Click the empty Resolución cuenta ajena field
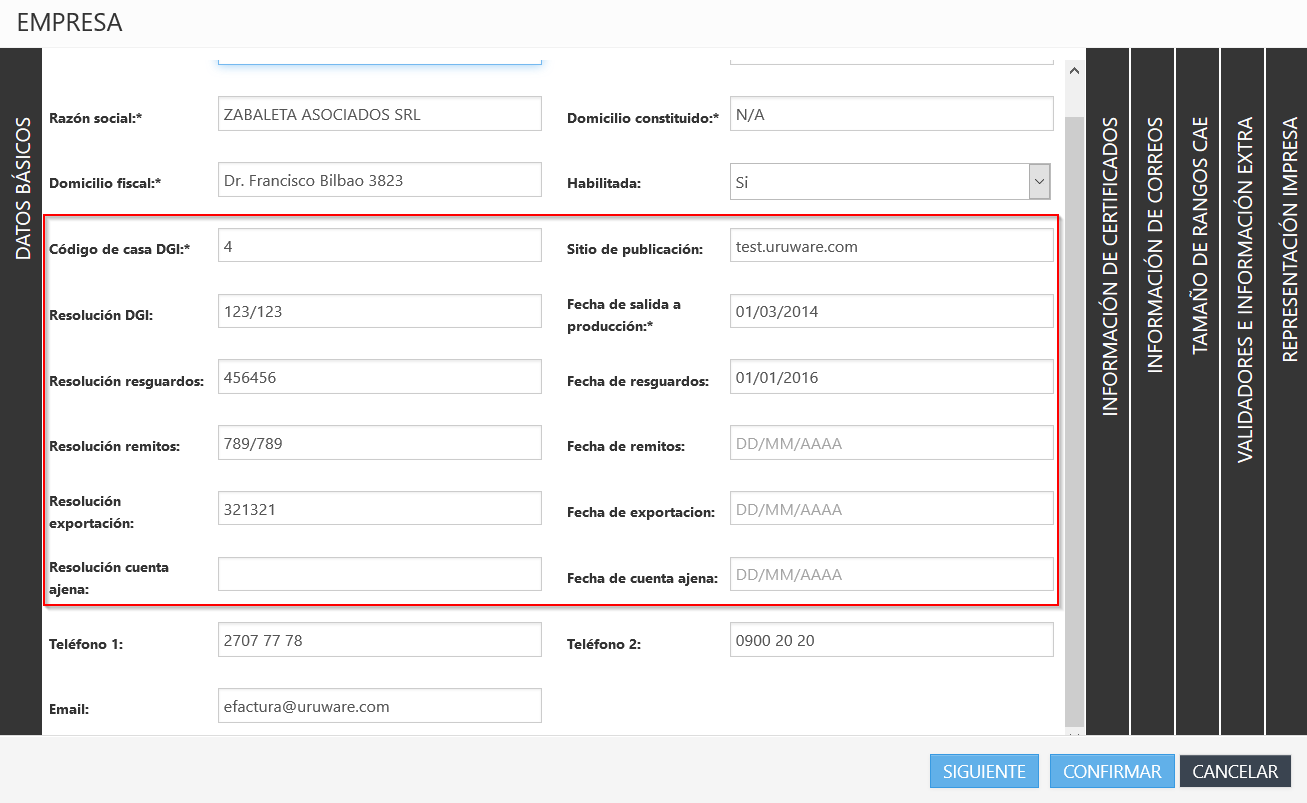The image size is (1307, 803). pyautogui.click(x=379, y=574)
